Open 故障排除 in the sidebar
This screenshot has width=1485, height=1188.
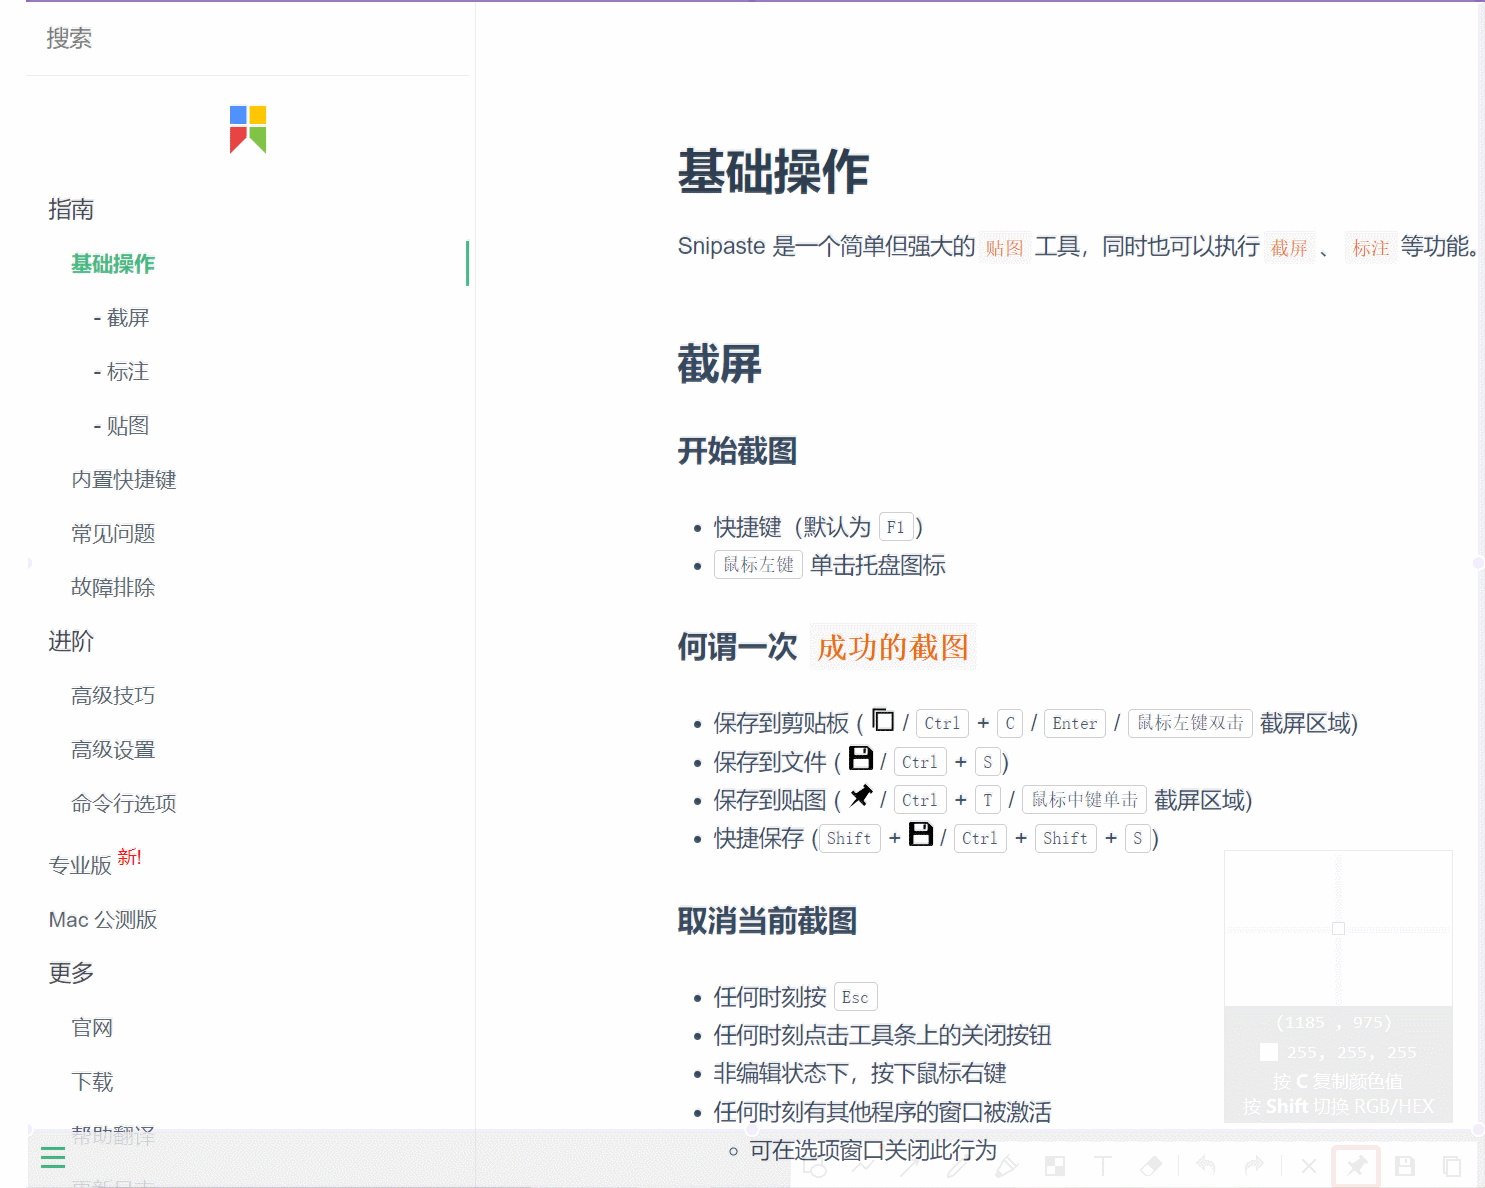point(113,588)
